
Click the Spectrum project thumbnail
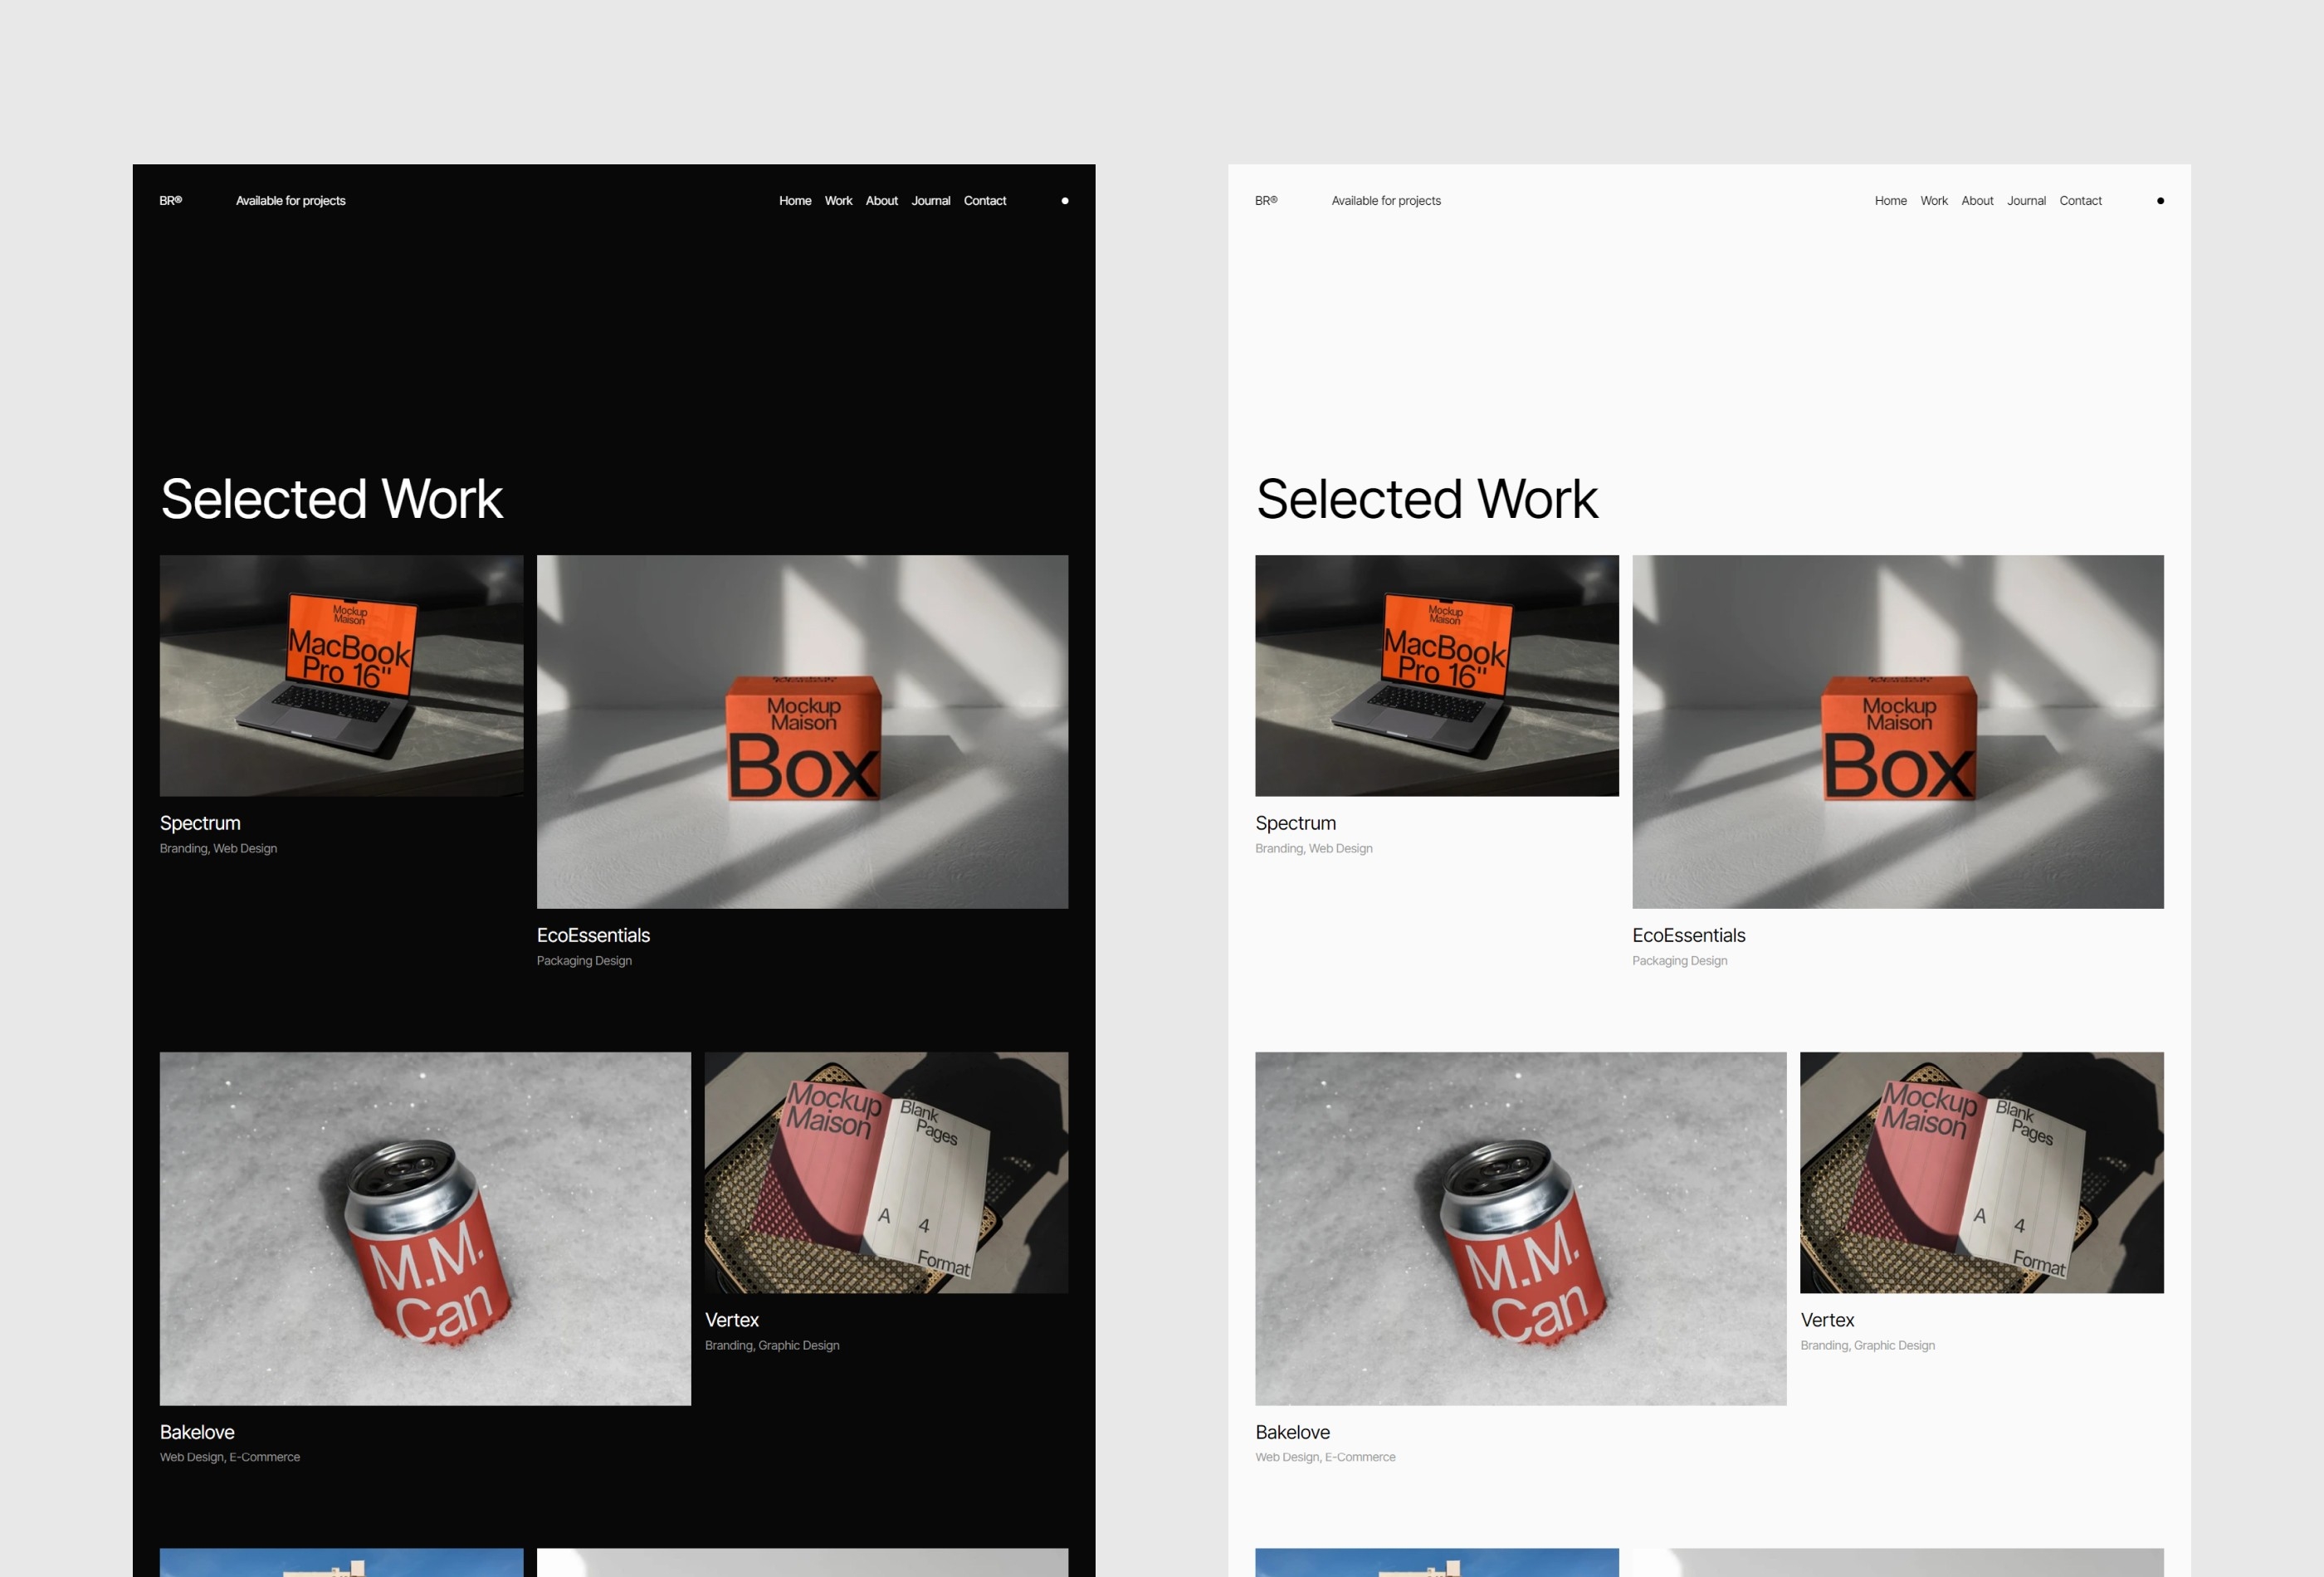[x=339, y=676]
